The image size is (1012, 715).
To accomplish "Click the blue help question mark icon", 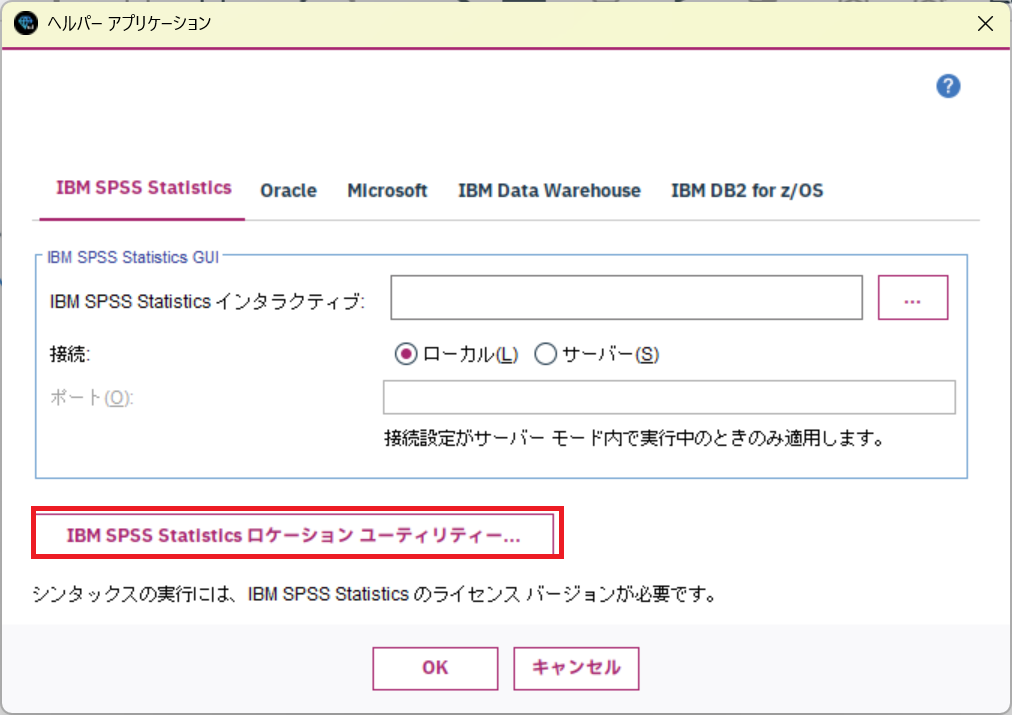I will 947,86.
